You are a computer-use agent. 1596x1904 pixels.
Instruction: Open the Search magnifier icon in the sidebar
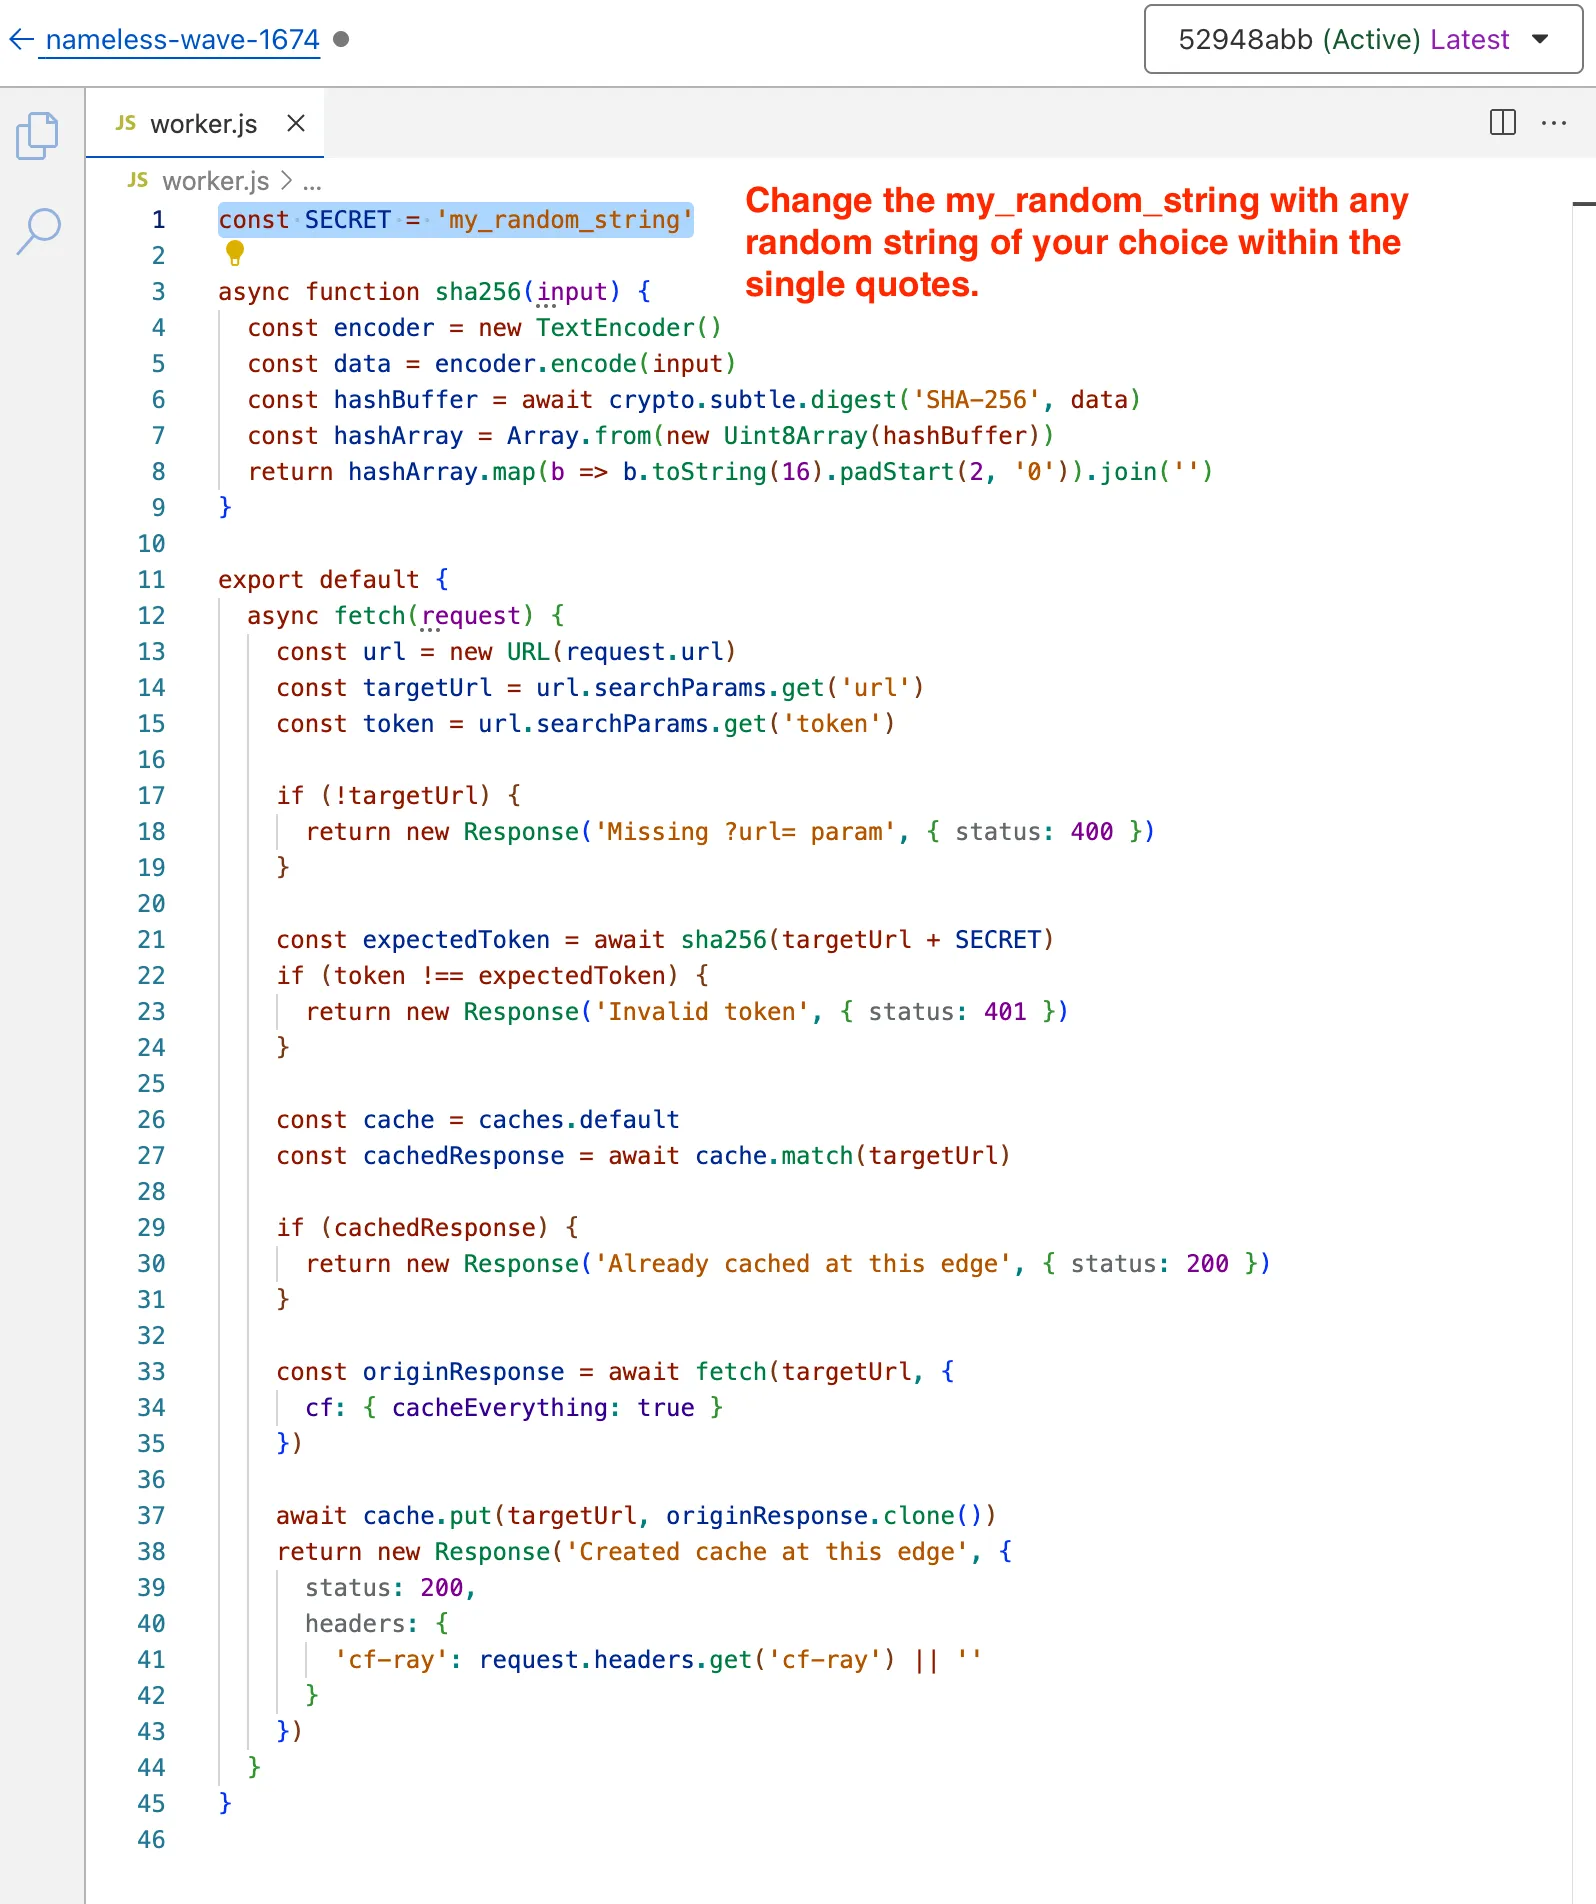click(x=38, y=232)
